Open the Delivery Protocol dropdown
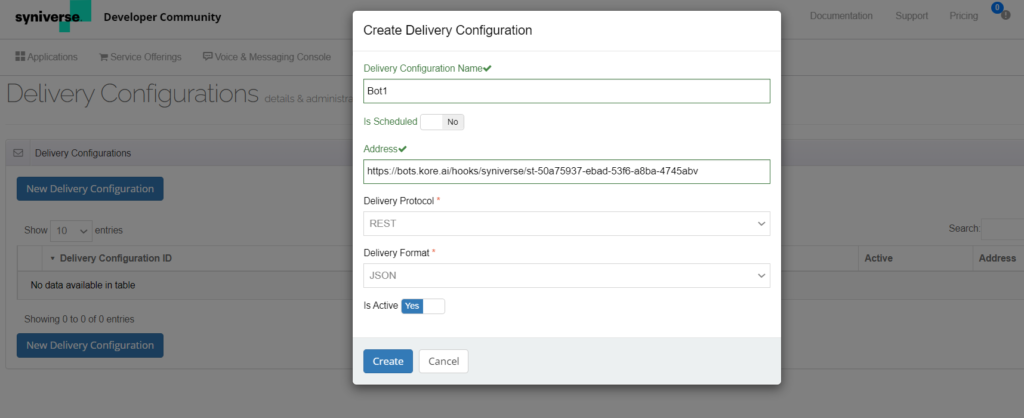This screenshot has width=1024, height=418. point(566,224)
